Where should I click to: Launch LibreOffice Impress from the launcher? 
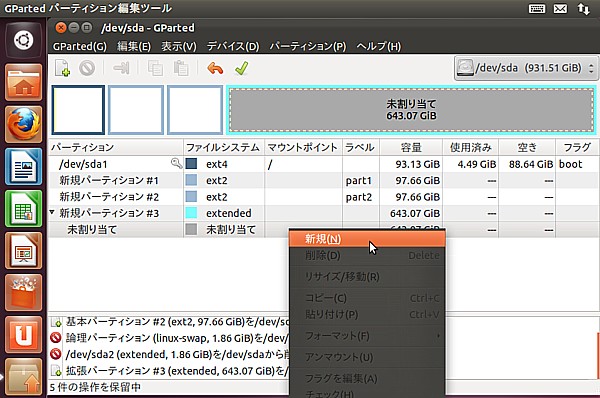pyautogui.click(x=23, y=251)
